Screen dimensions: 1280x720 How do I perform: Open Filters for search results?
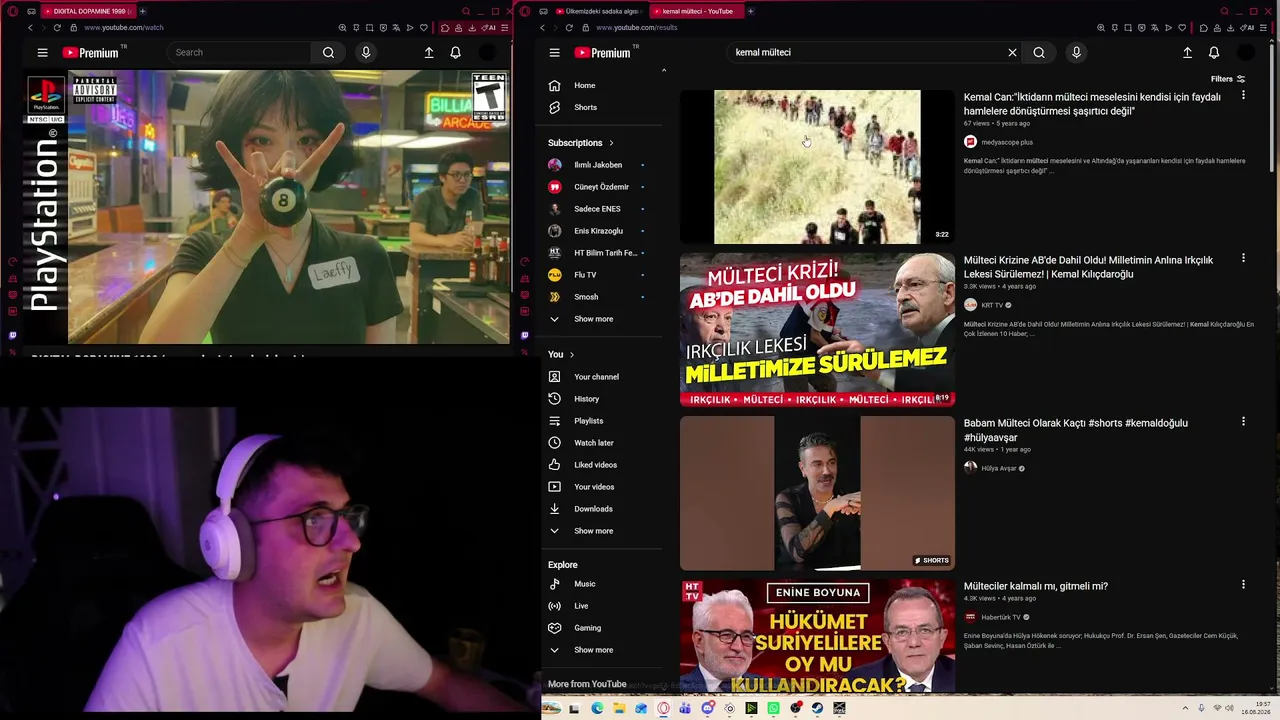click(x=1228, y=79)
